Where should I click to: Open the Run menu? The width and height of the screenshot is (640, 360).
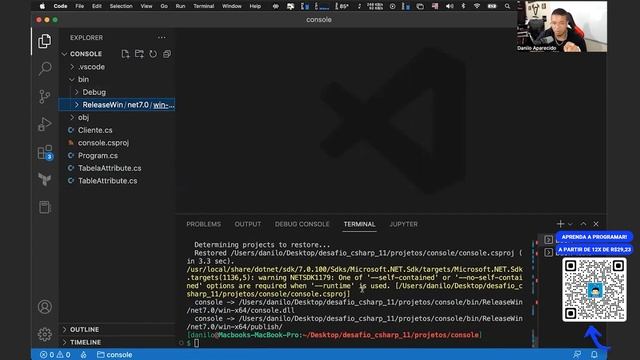[180, 6]
